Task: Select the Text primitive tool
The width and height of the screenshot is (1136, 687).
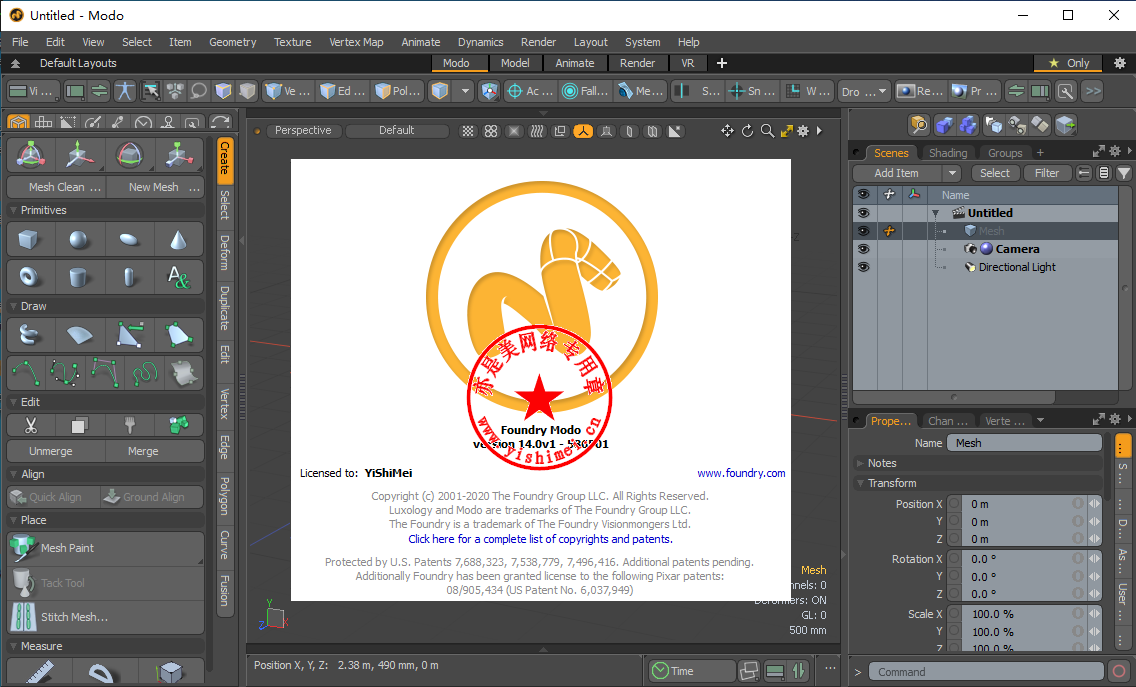Action: 178,277
